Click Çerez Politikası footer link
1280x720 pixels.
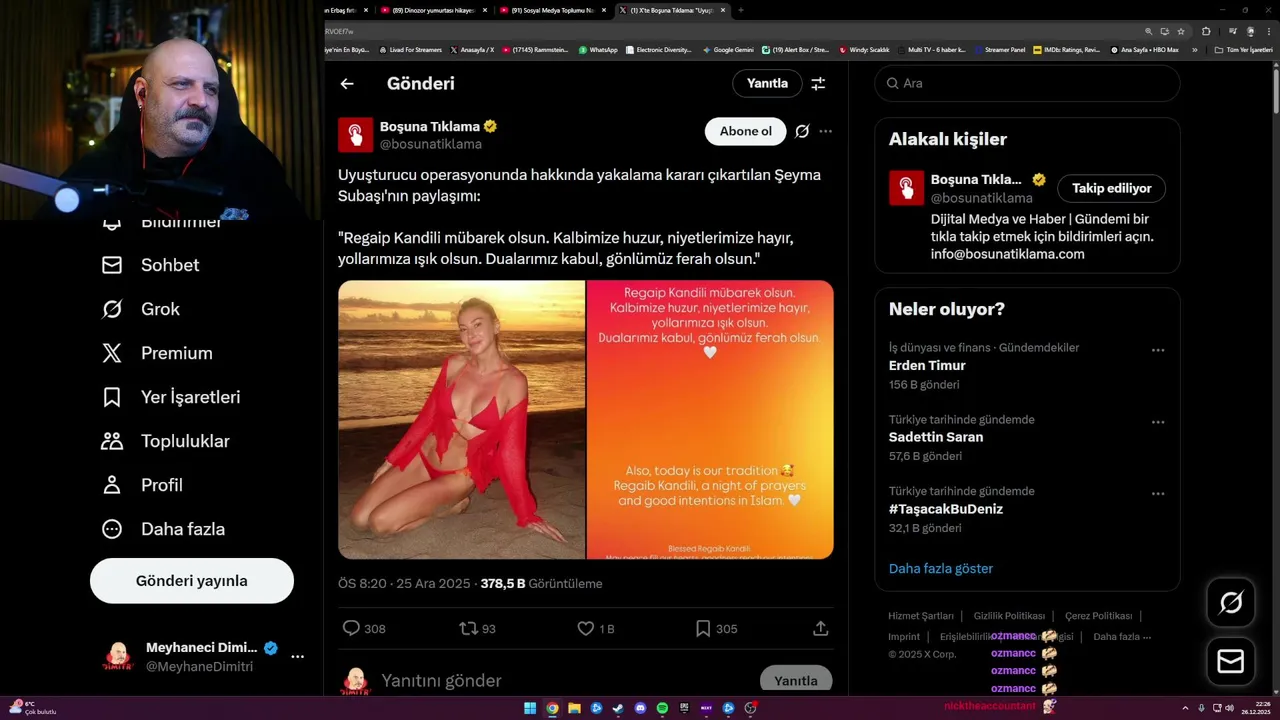pos(1098,616)
